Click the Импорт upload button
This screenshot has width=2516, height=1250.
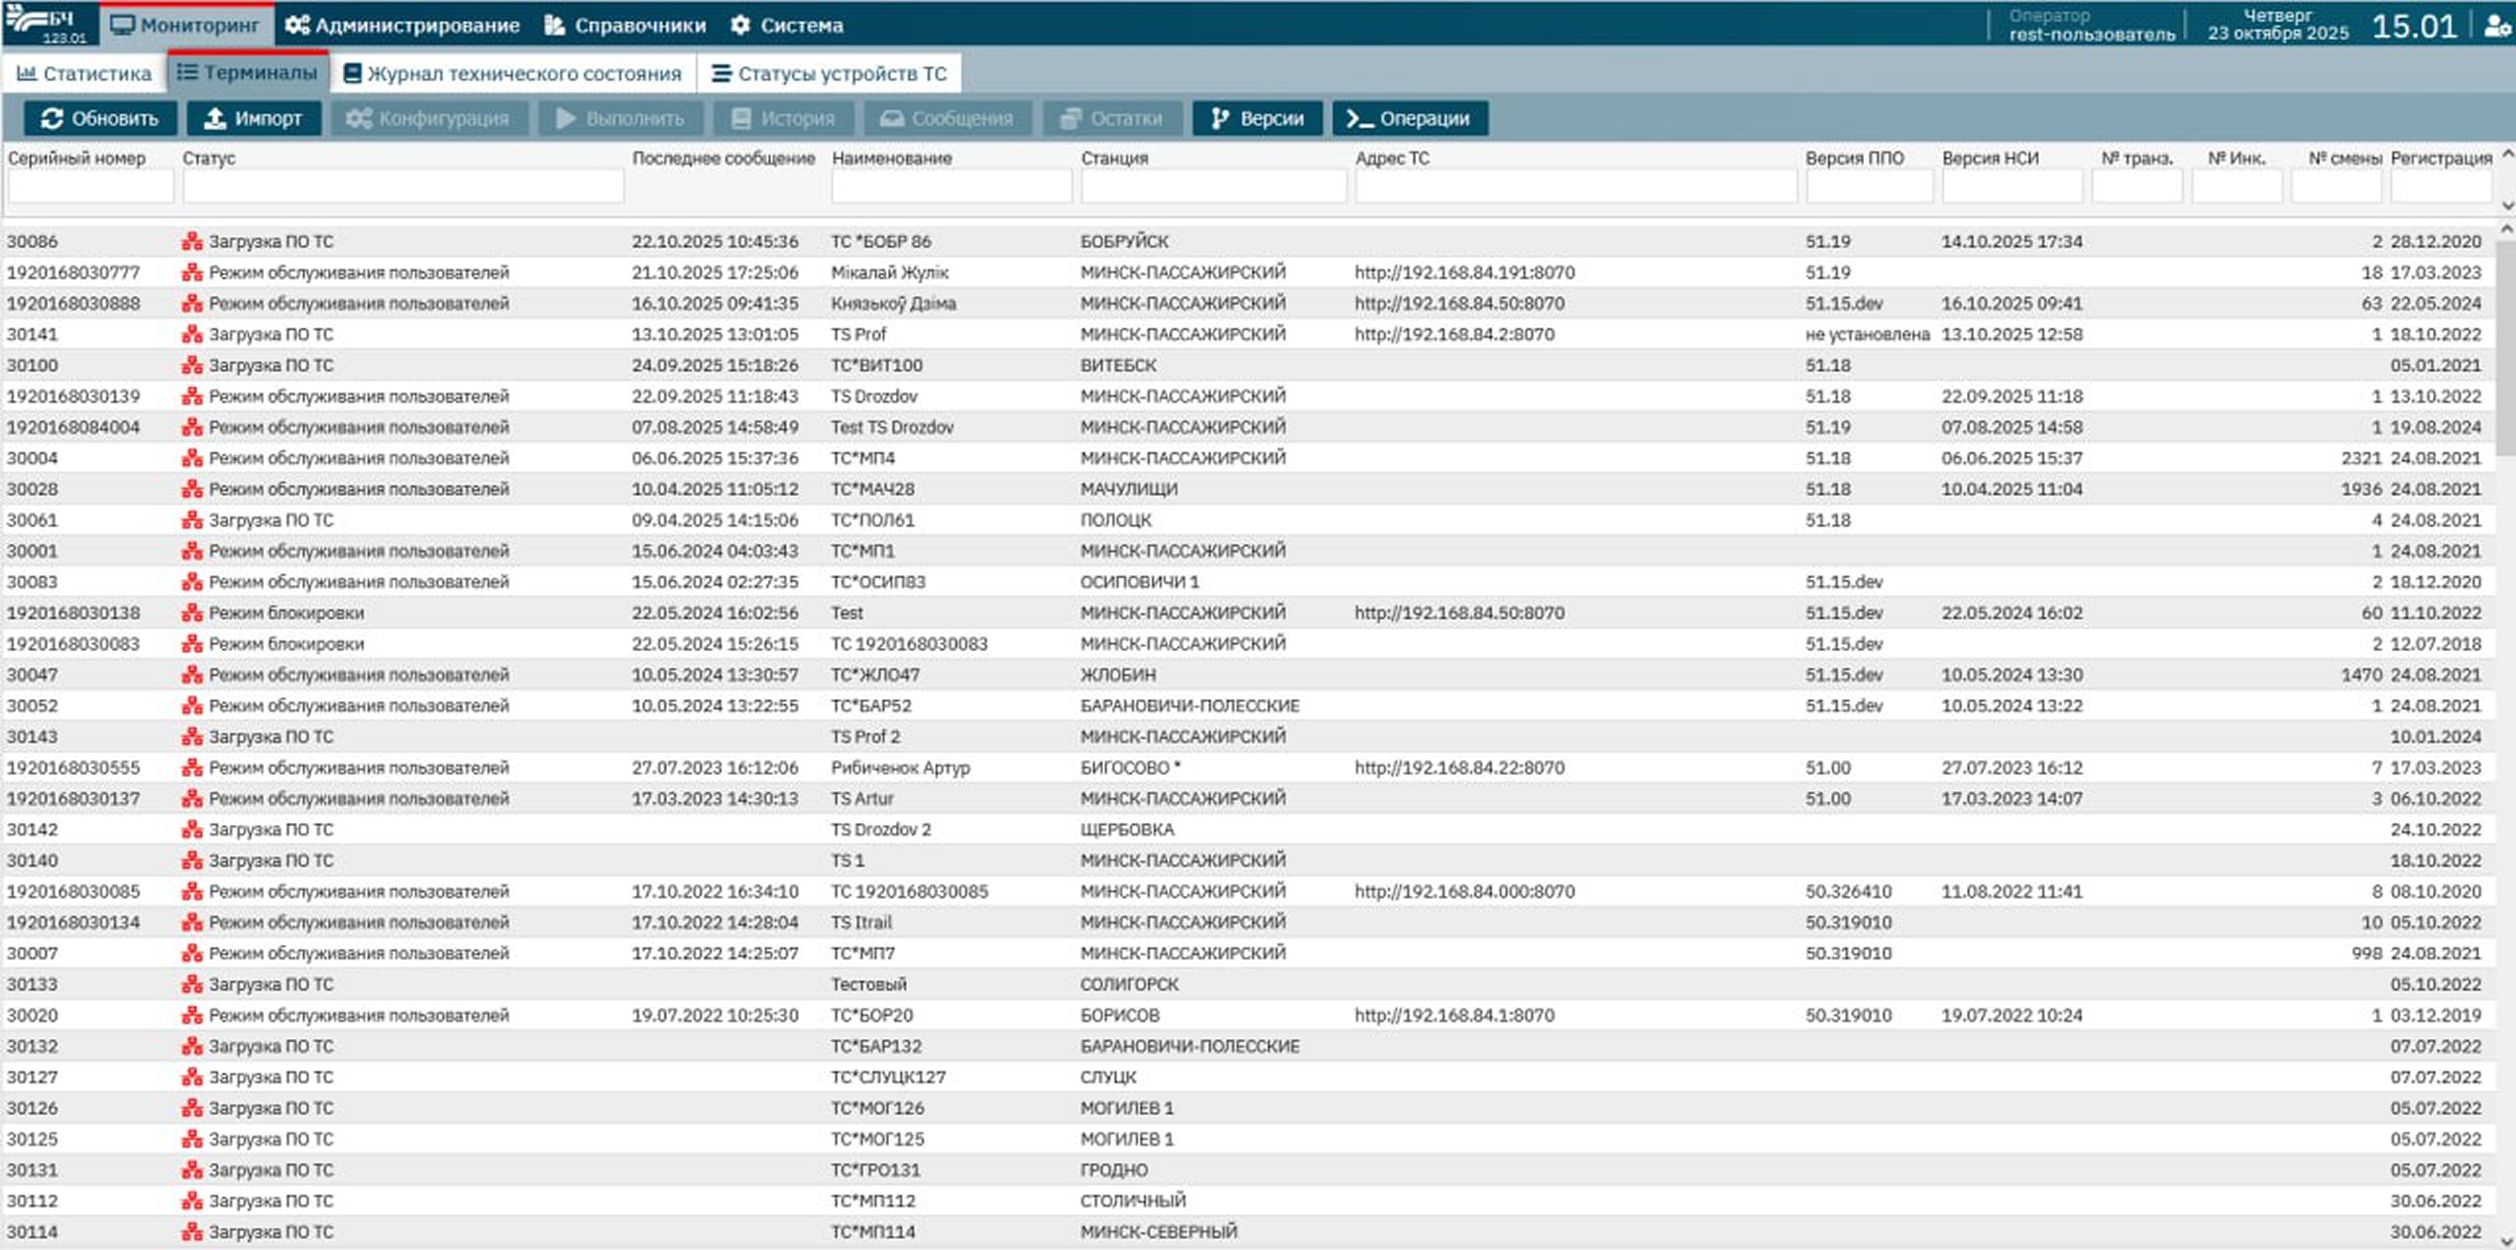point(253,119)
